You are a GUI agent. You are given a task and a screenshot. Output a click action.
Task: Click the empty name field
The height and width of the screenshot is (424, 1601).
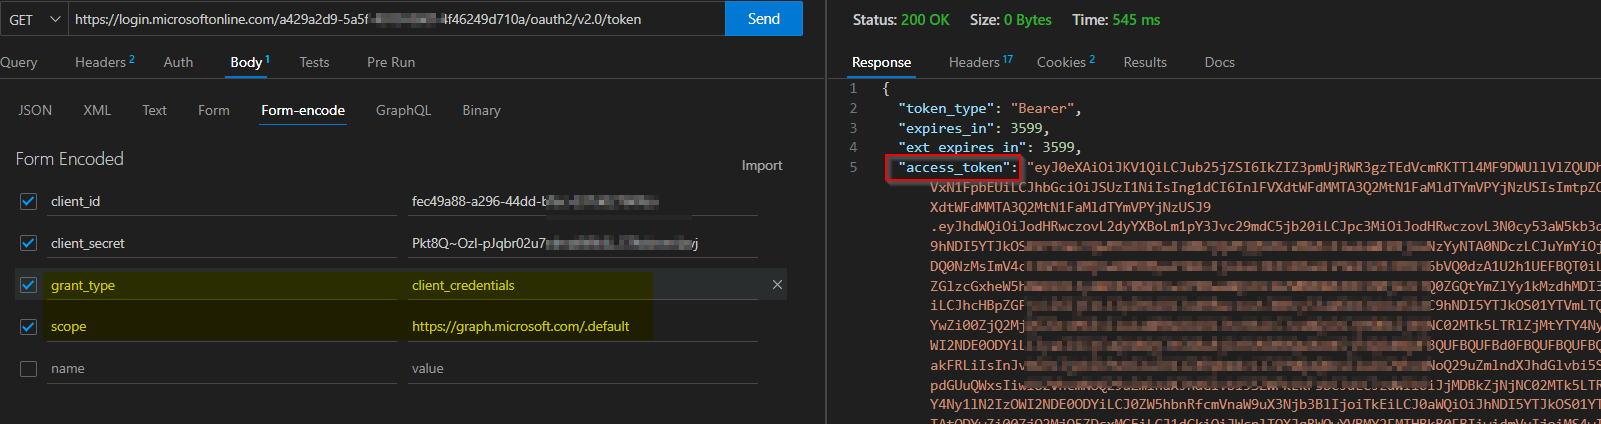[222, 369]
